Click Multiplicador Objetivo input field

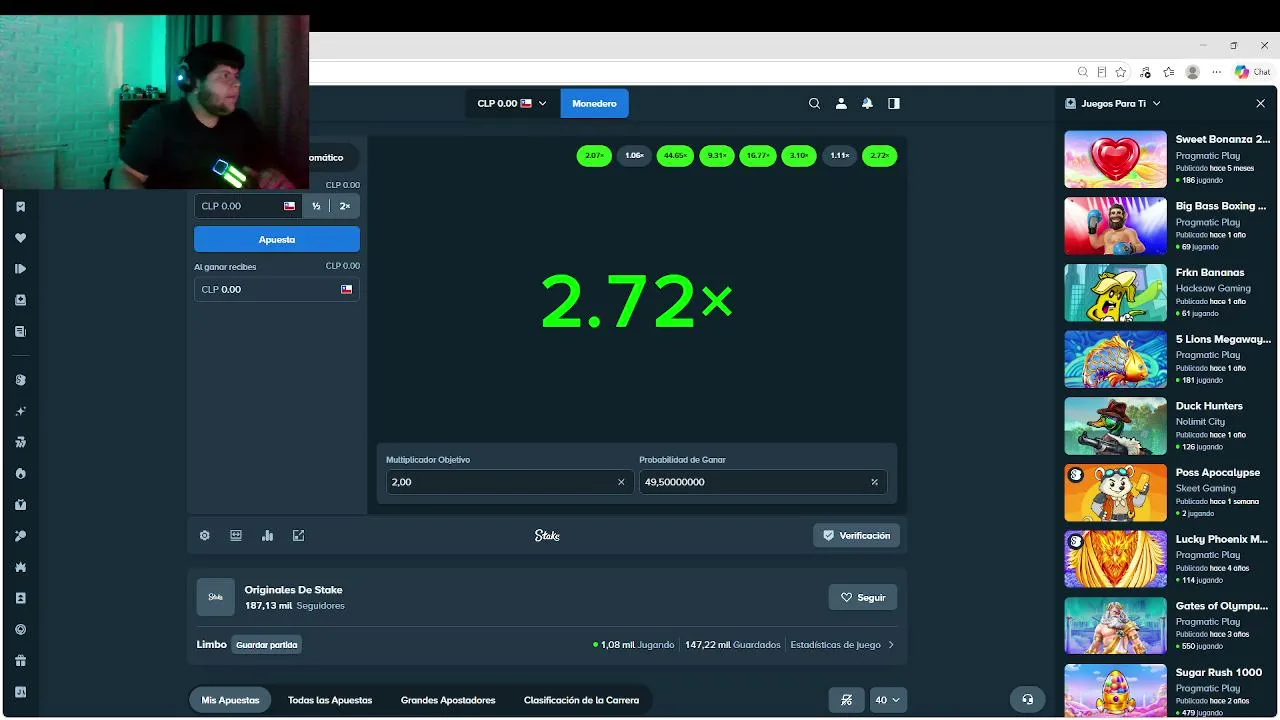[x=509, y=482]
